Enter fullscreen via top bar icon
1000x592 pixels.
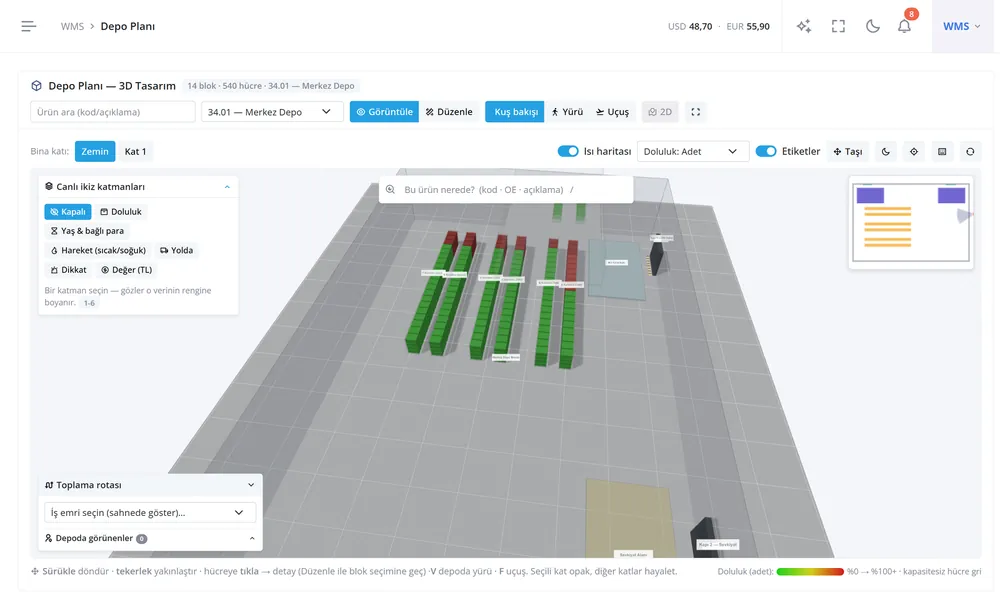click(x=838, y=26)
